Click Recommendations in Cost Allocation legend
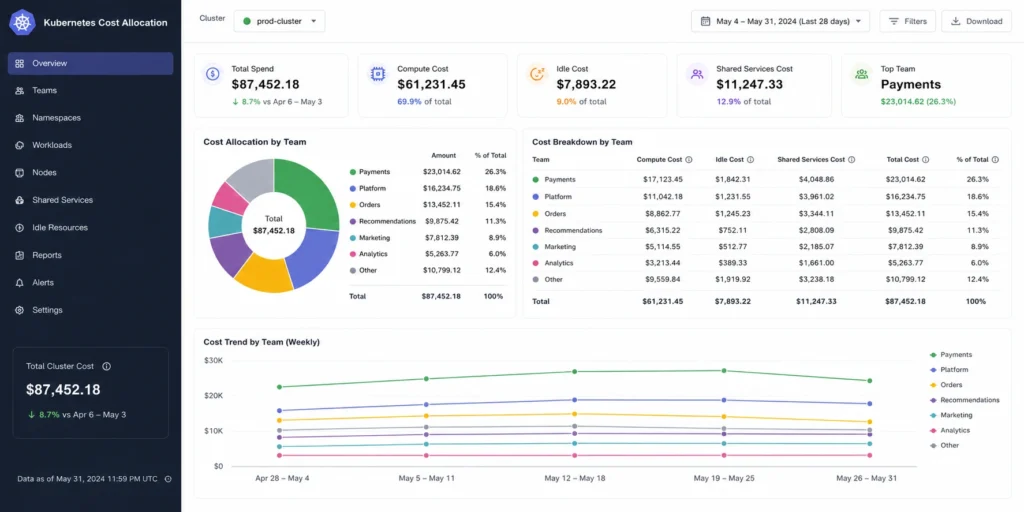This screenshot has height=512, width=1024. pyautogui.click(x=387, y=221)
